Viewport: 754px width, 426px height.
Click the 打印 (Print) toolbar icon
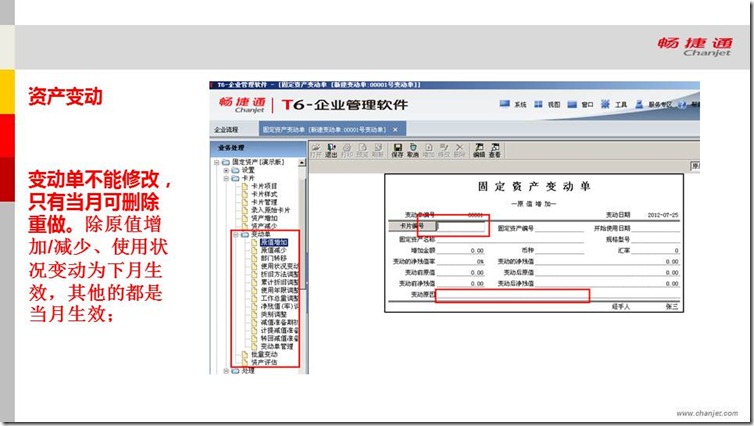[347, 150]
